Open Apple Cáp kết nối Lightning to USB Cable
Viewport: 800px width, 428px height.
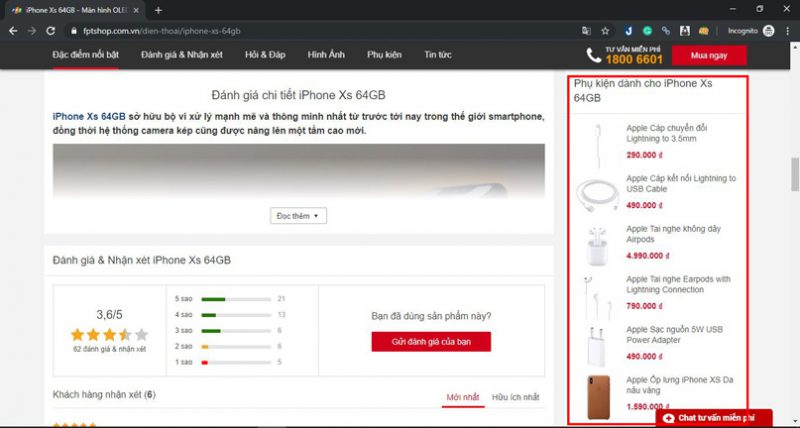[x=681, y=184]
